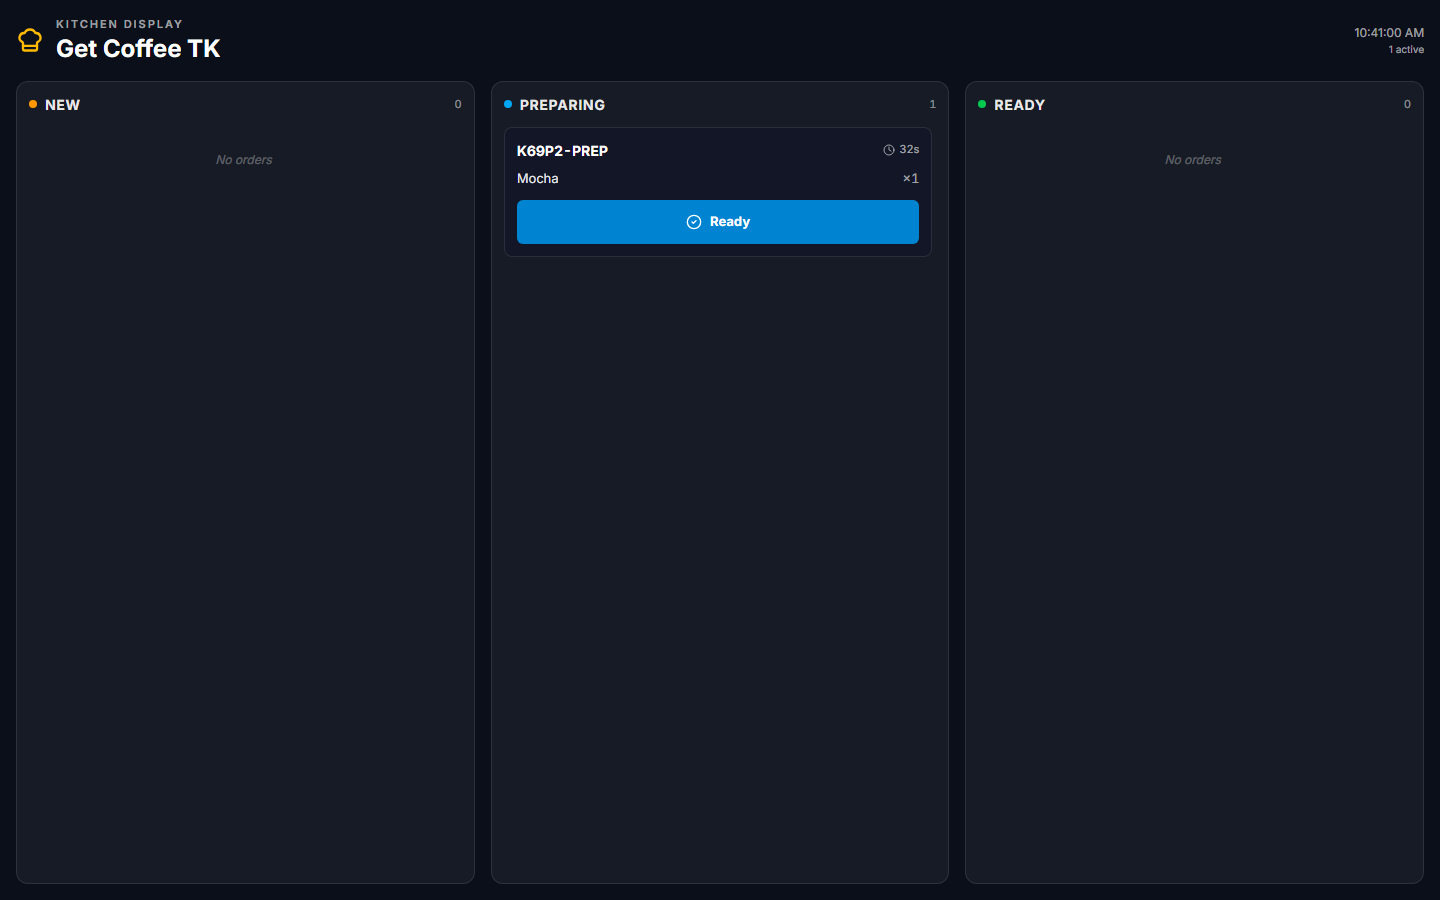
Task: Click the blue dot beside PREPARING
Action: (x=508, y=104)
